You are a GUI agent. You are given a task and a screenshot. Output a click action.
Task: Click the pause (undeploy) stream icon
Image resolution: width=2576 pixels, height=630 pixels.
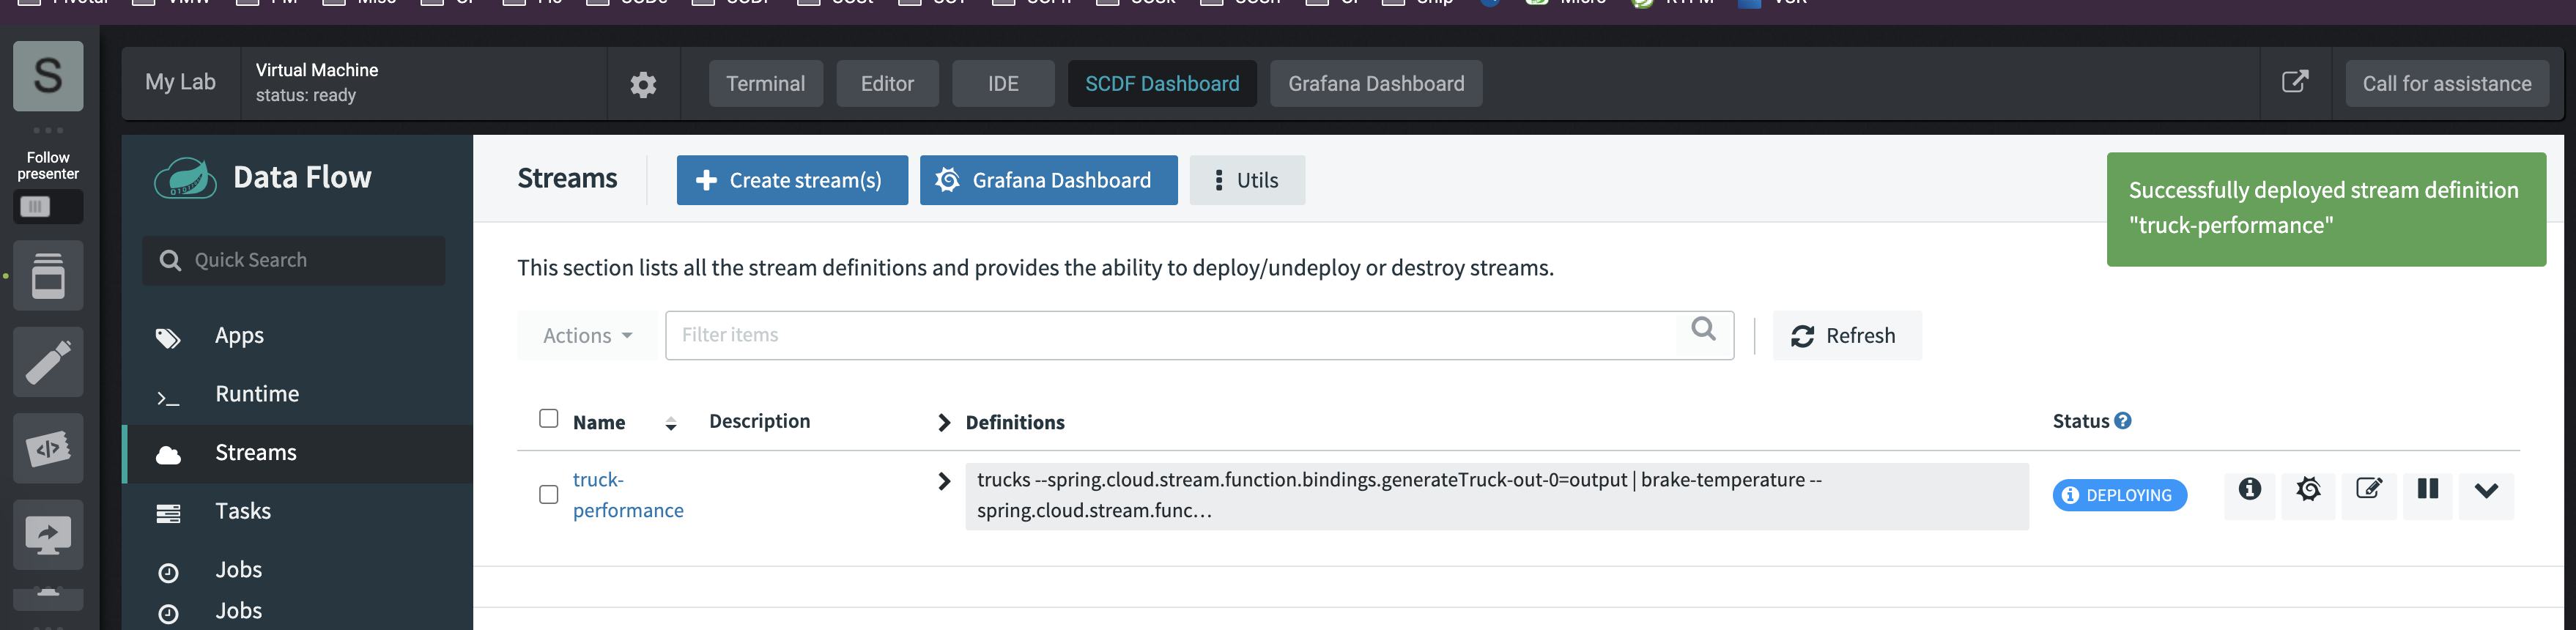coord(2427,489)
